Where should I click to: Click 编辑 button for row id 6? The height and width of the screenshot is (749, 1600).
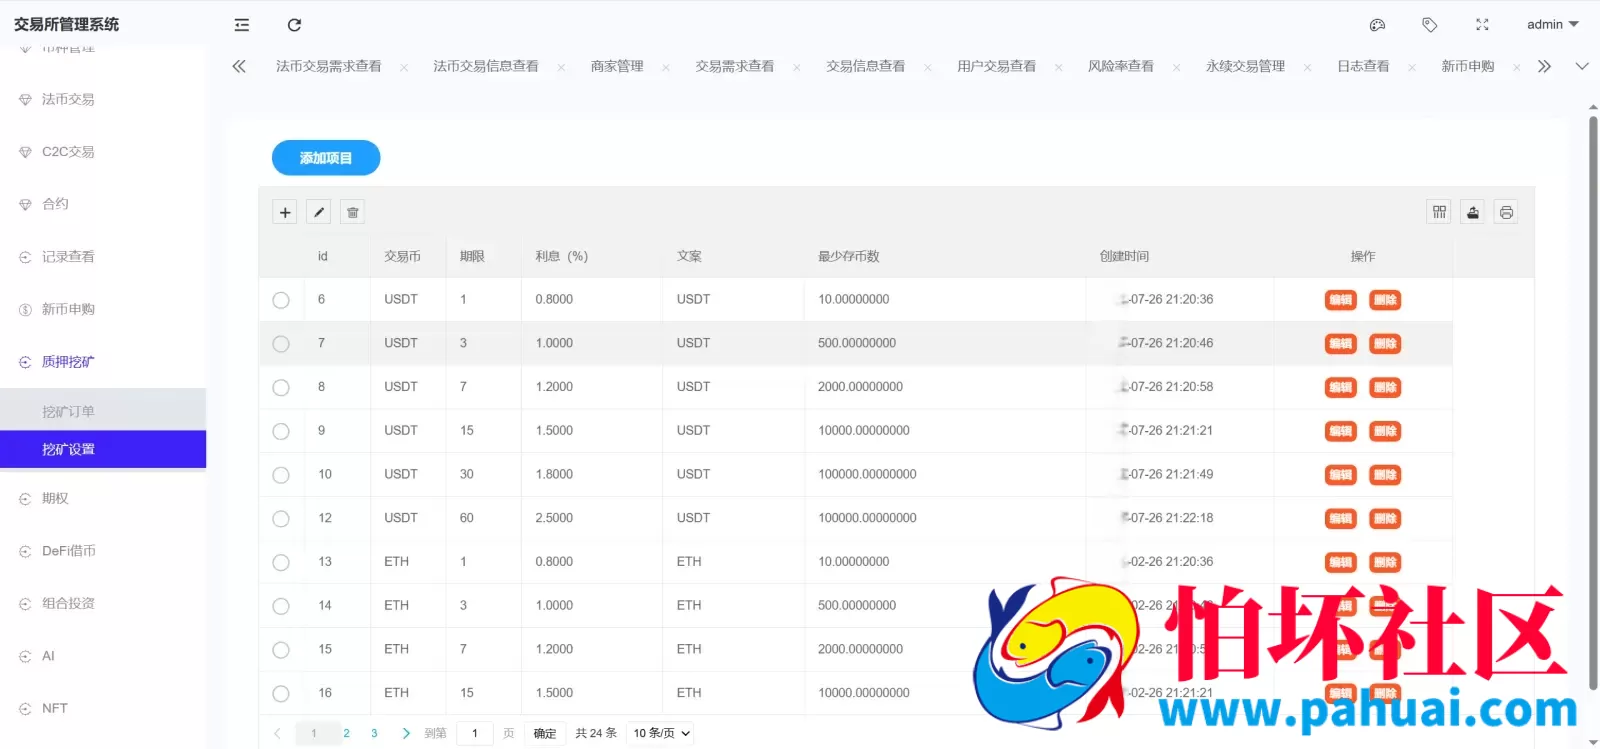pos(1341,300)
